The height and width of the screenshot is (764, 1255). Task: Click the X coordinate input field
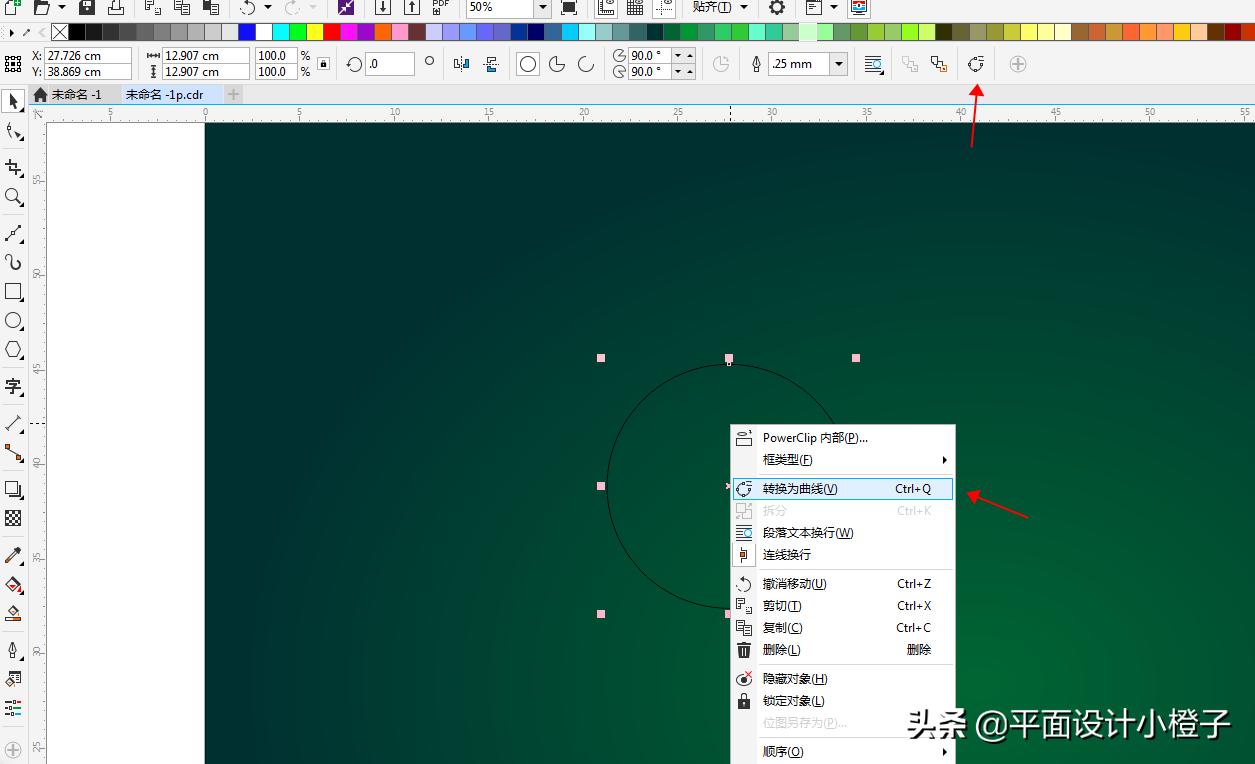tap(88, 56)
